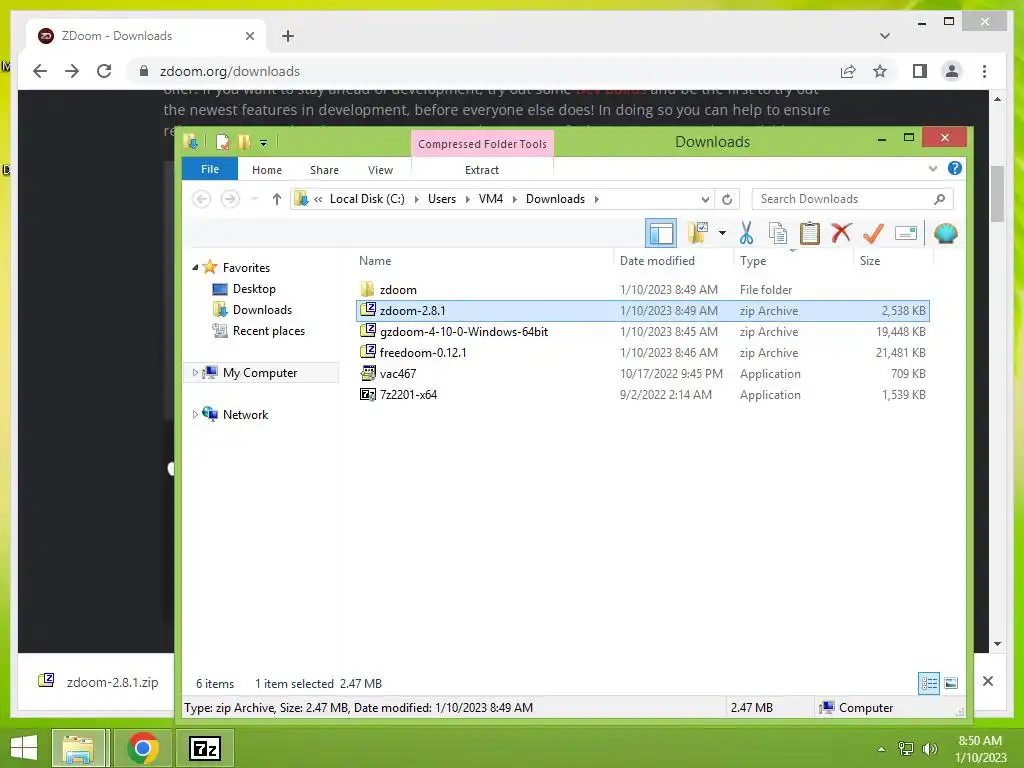Expand the Network tree node
This screenshot has height=768, width=1024.
pyautogui.click(x=195, y=414)
